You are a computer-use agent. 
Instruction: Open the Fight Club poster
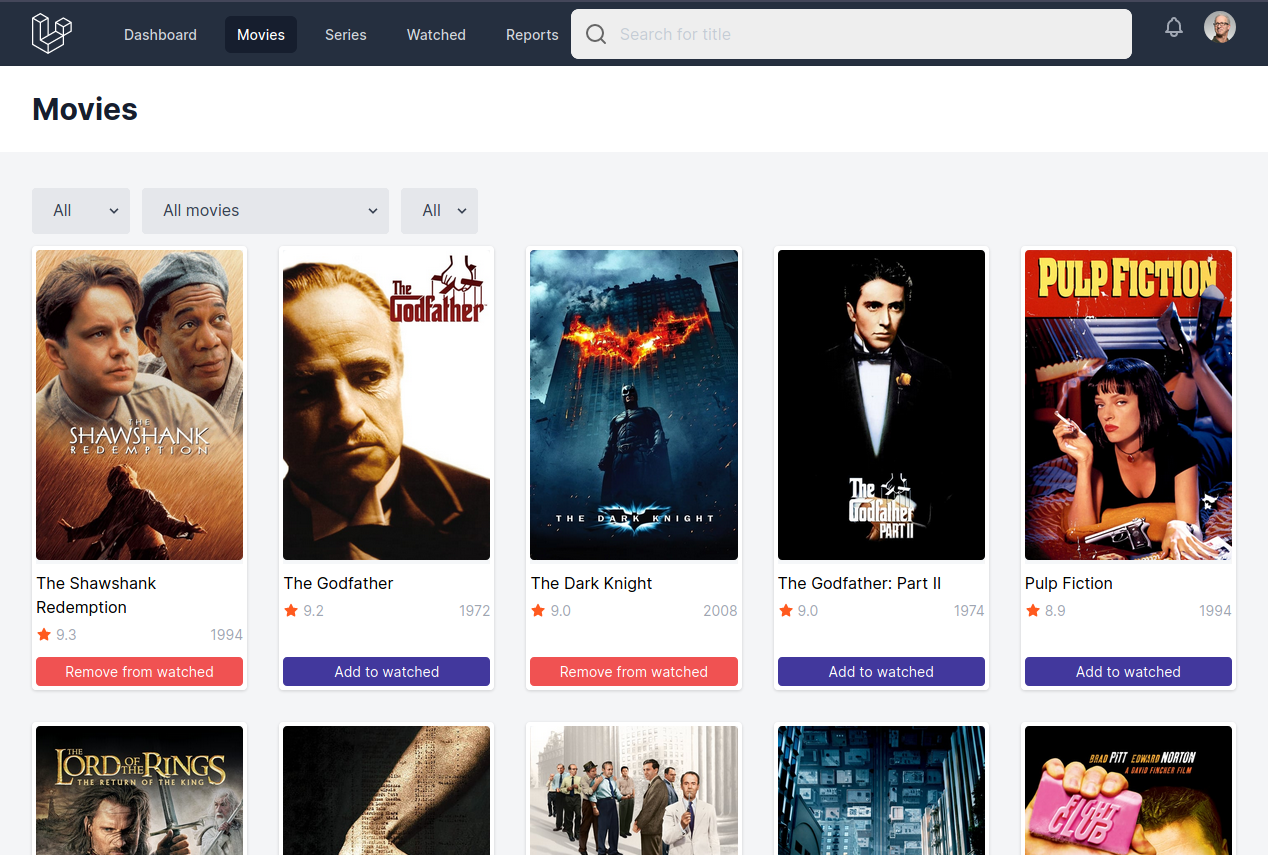pyautogui.click(x=1128, y=790)
